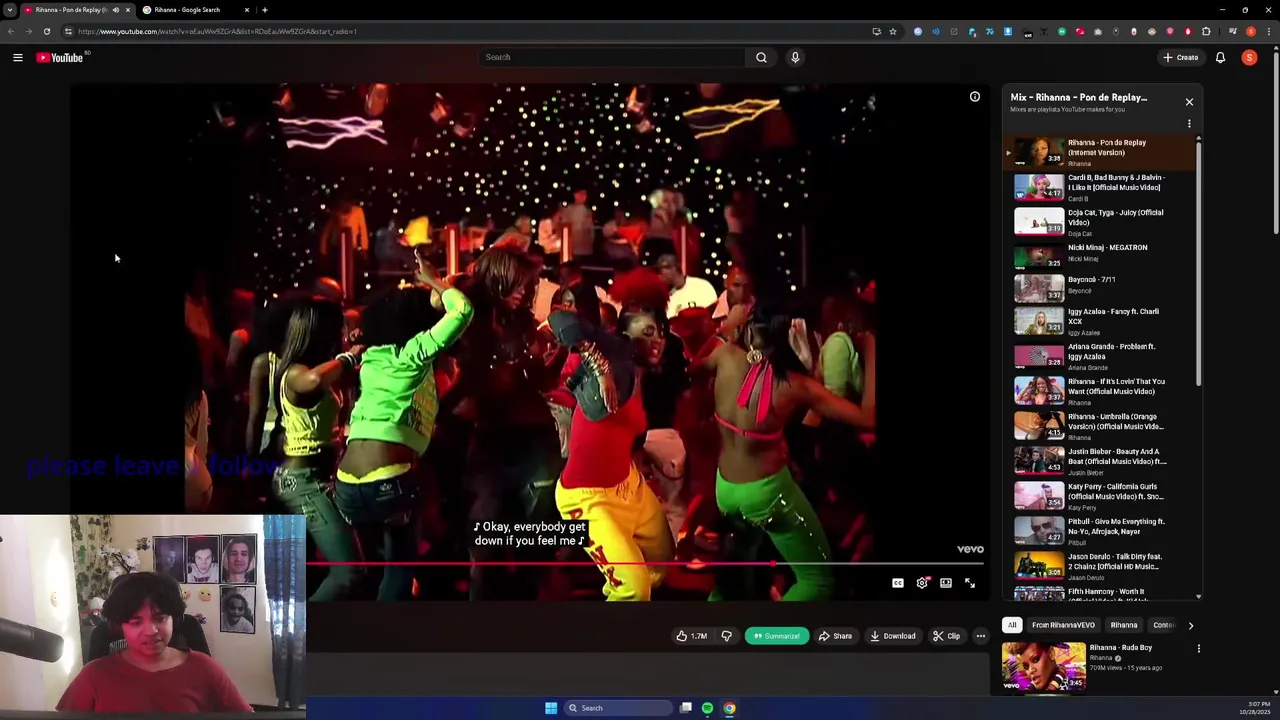Click the YouTube search magnifier button
The image size is (1280, 720).
coord(761,57)
